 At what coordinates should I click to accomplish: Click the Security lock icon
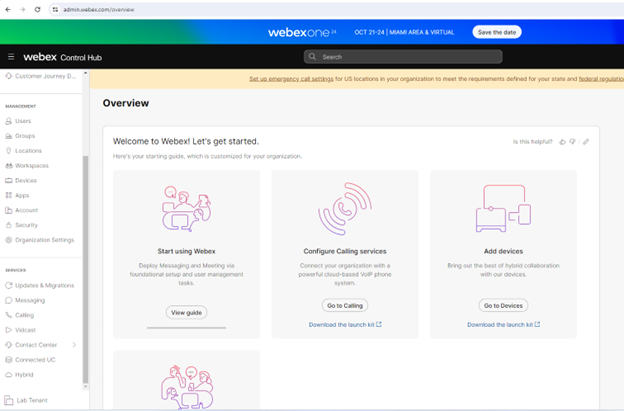pos(8,225)
